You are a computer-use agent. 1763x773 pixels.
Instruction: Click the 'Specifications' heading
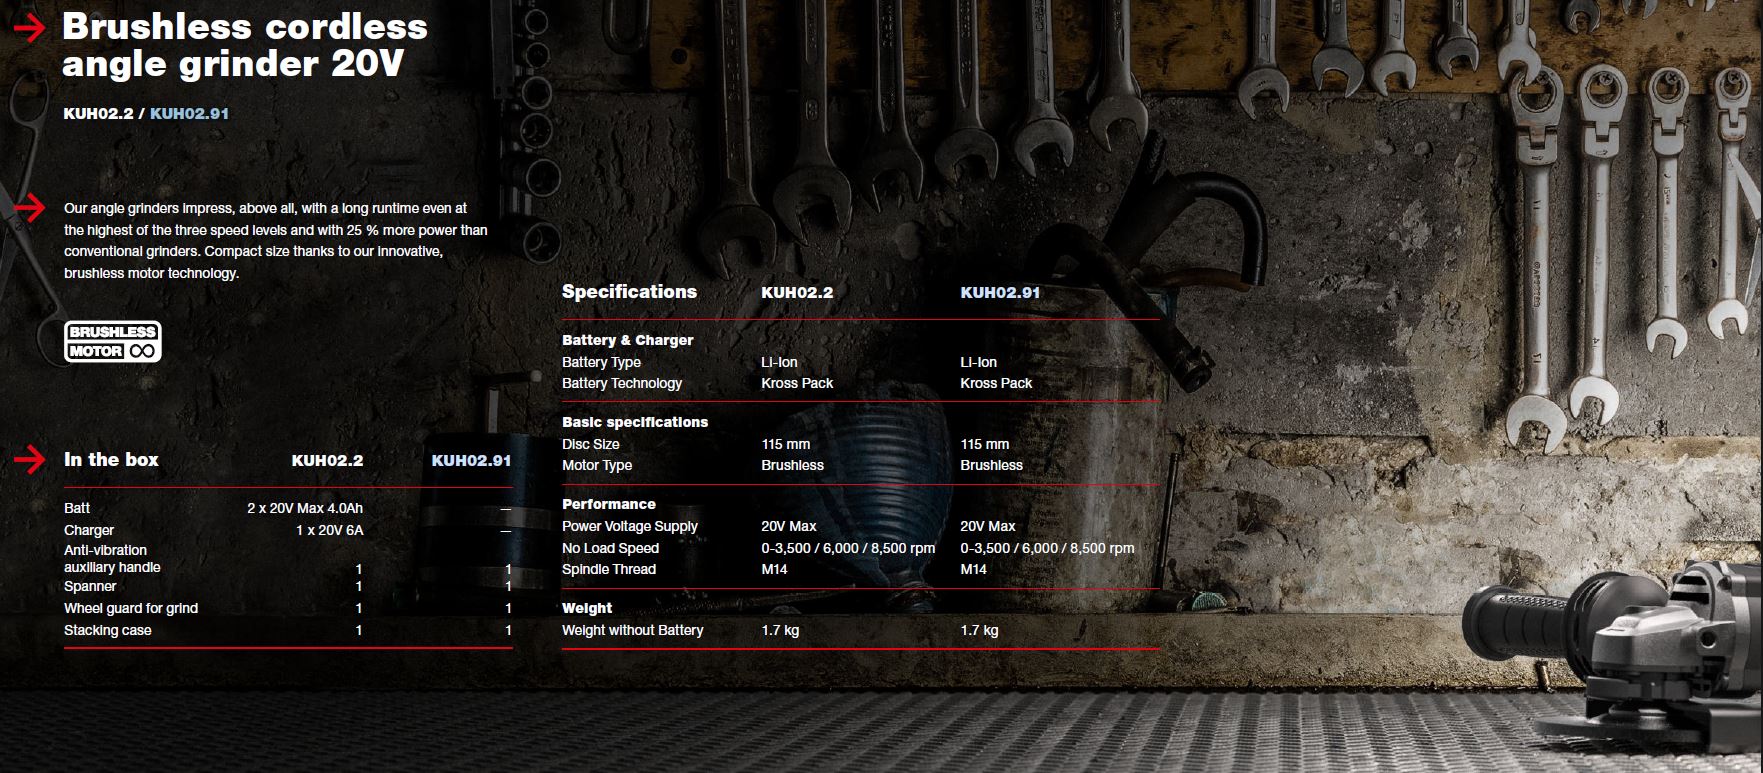pos(629,292)
